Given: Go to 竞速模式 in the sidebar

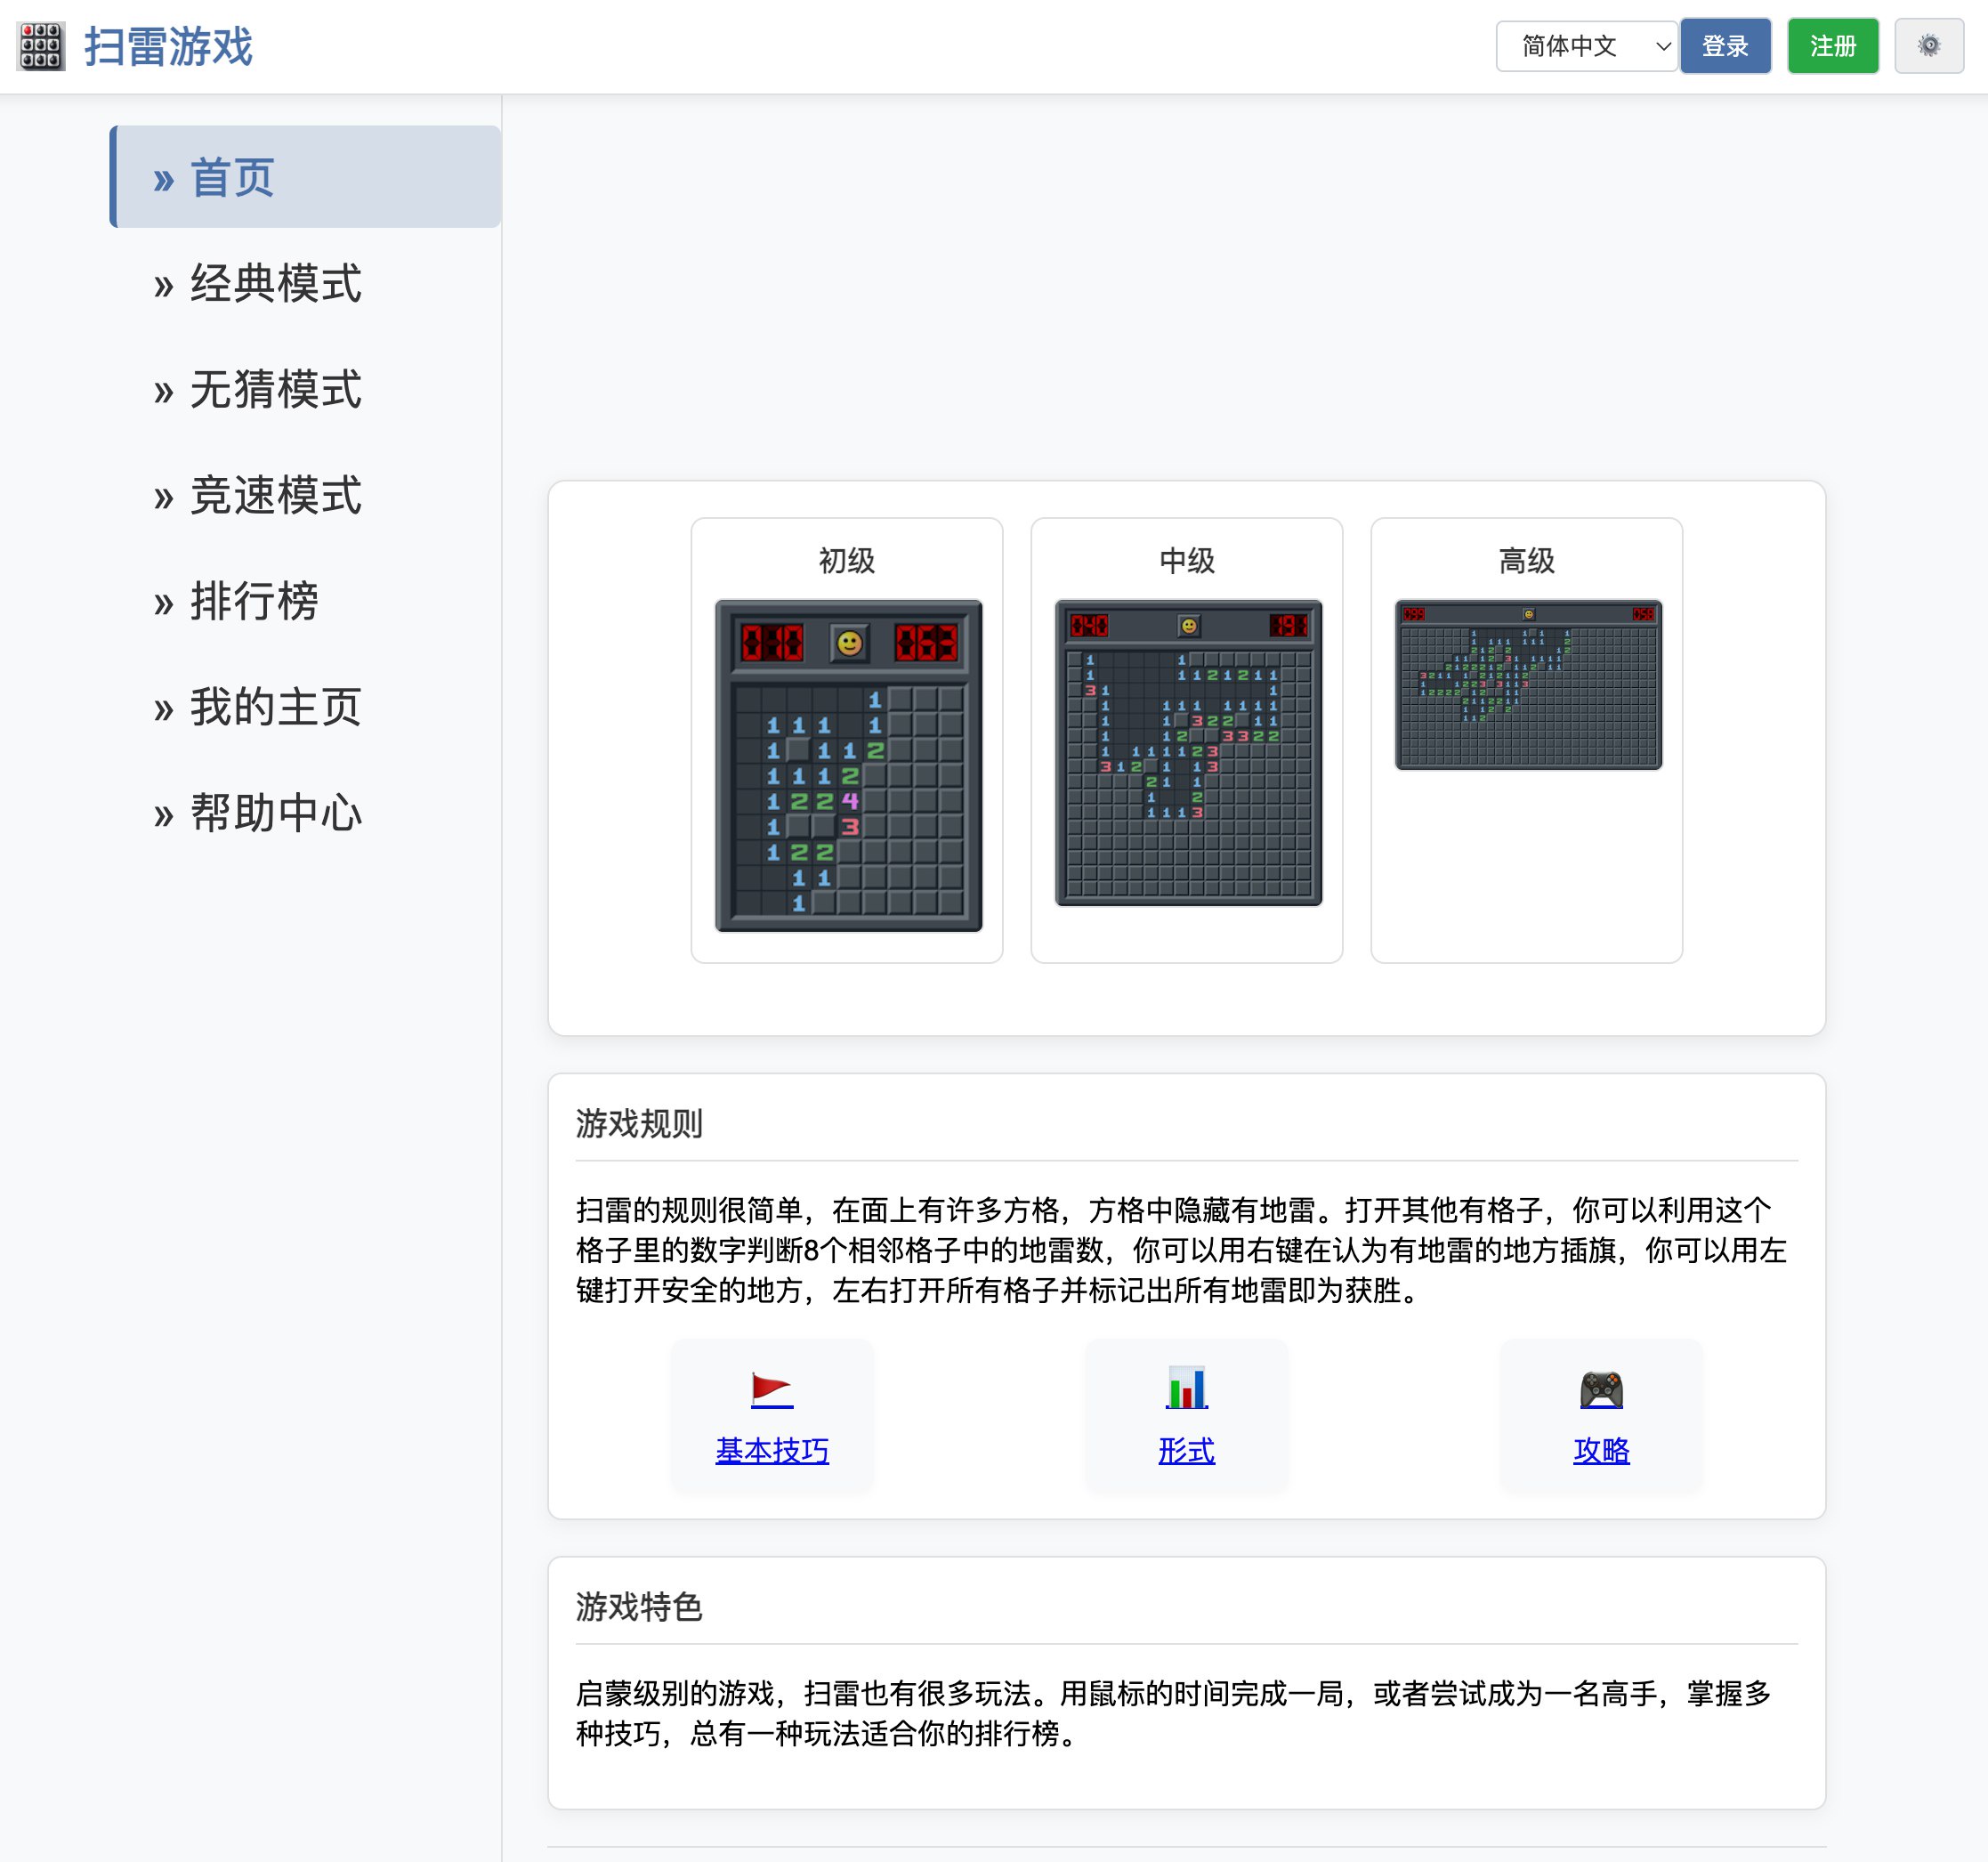Looking at the screenshot, I should click(x=275, y=495).
